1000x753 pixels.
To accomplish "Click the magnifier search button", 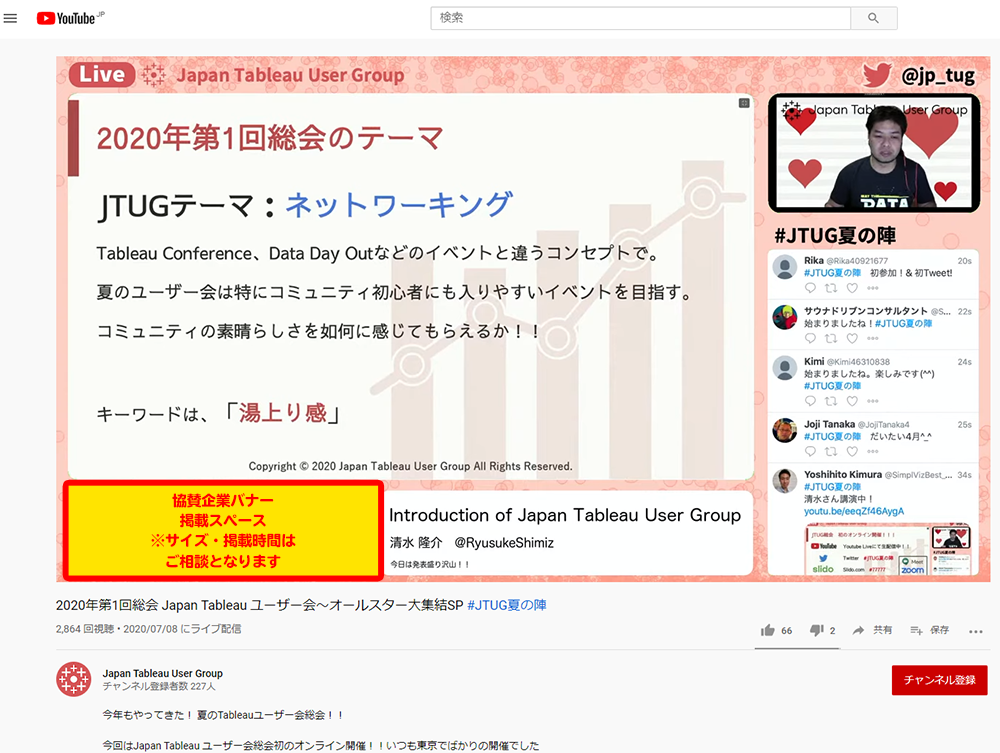I will point(874,18).
